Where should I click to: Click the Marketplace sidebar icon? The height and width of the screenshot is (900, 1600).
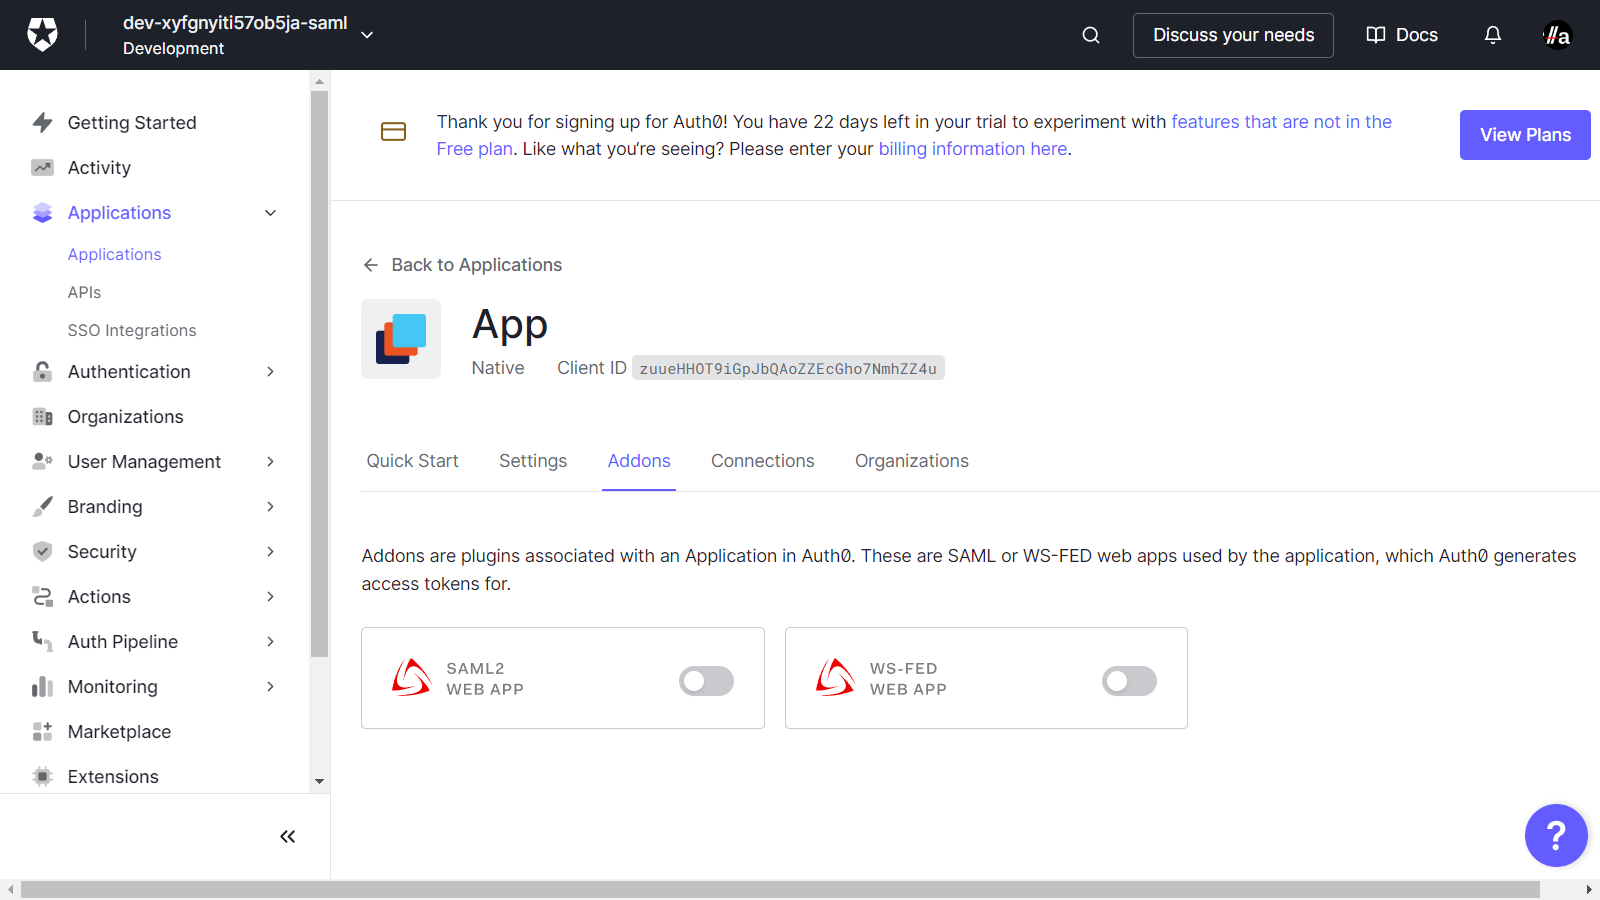pyautogui.click(x=42, y=732)
